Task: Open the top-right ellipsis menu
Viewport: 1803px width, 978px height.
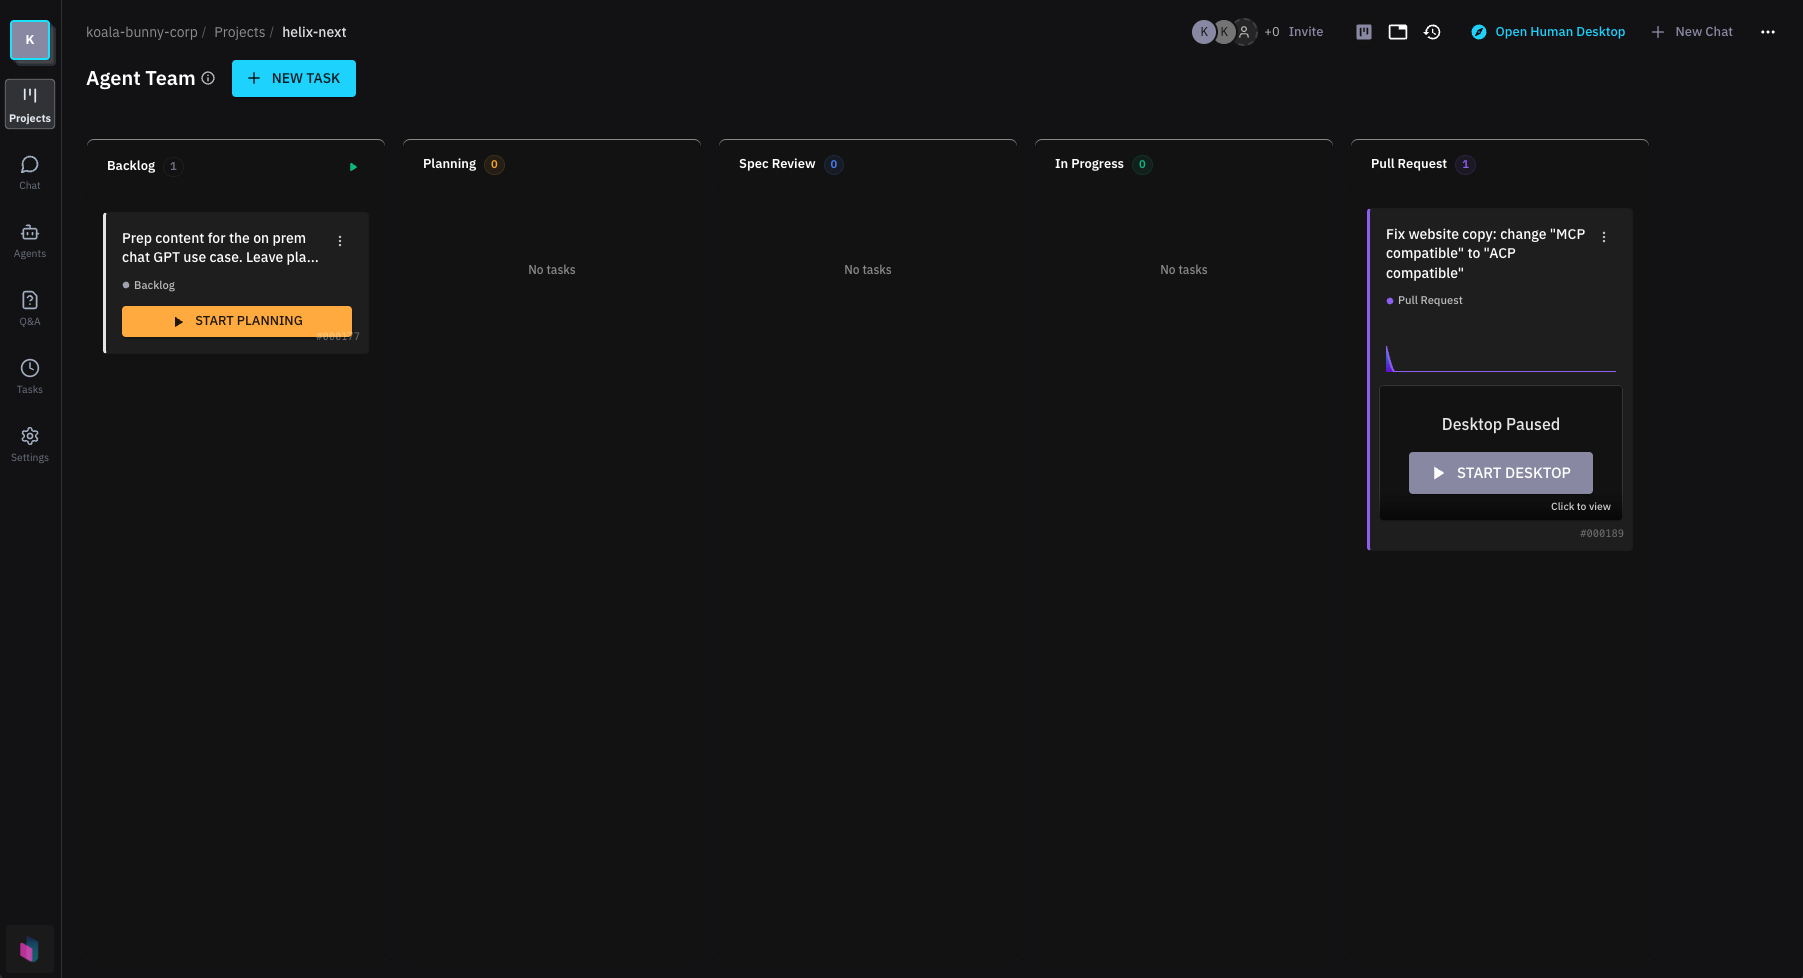Action: [x=1767, y=31]
